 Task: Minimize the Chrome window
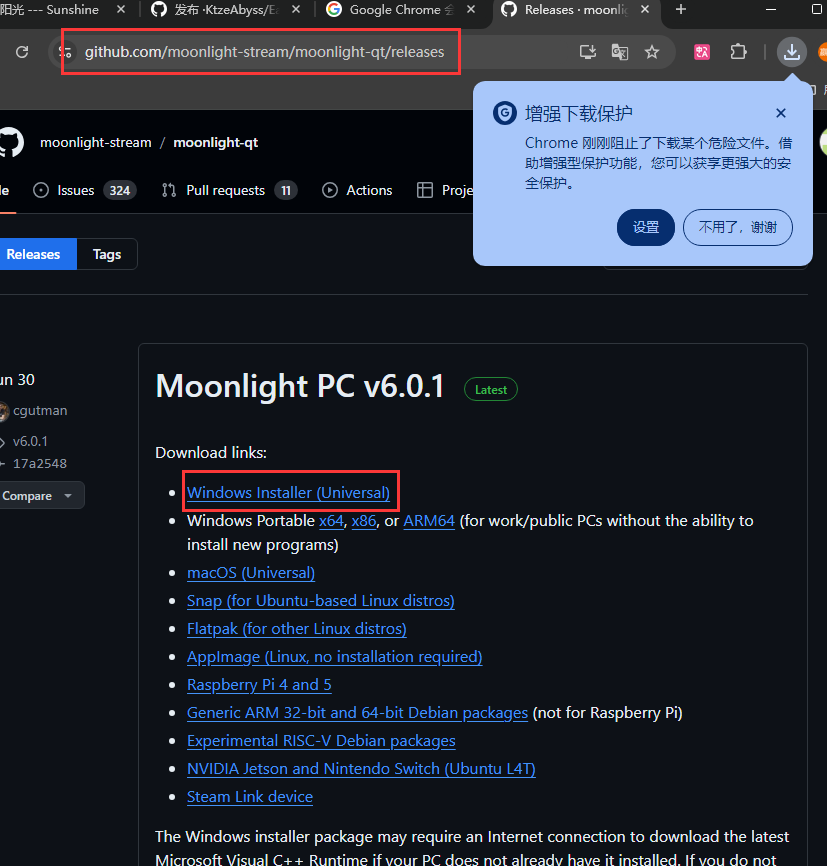[x=771, y=9]
